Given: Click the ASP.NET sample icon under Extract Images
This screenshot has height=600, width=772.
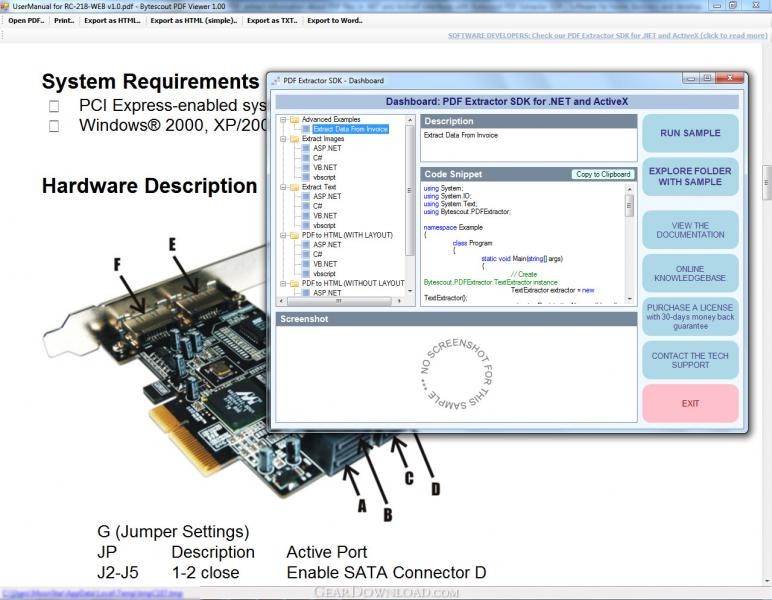Looking at the screenshot, I should [306, 148].
